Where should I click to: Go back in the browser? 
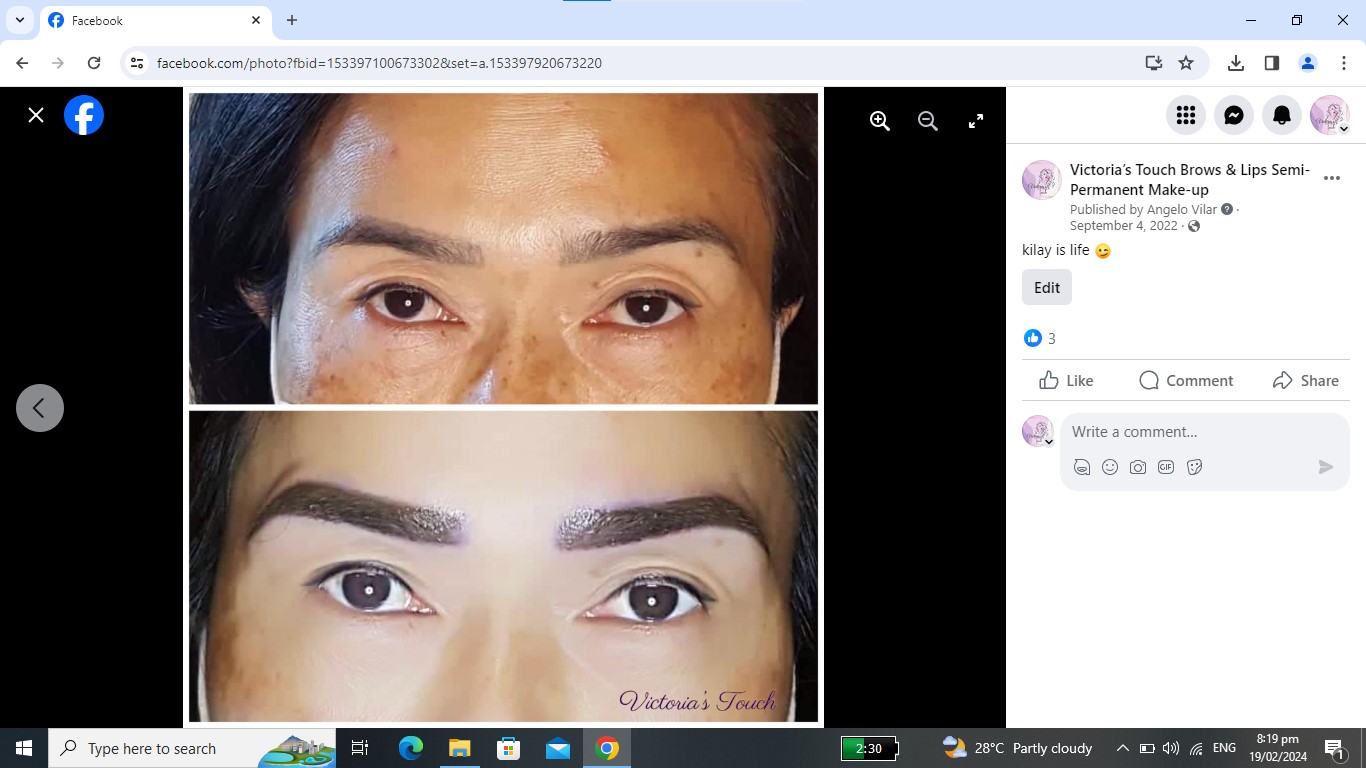pos(22,63)
